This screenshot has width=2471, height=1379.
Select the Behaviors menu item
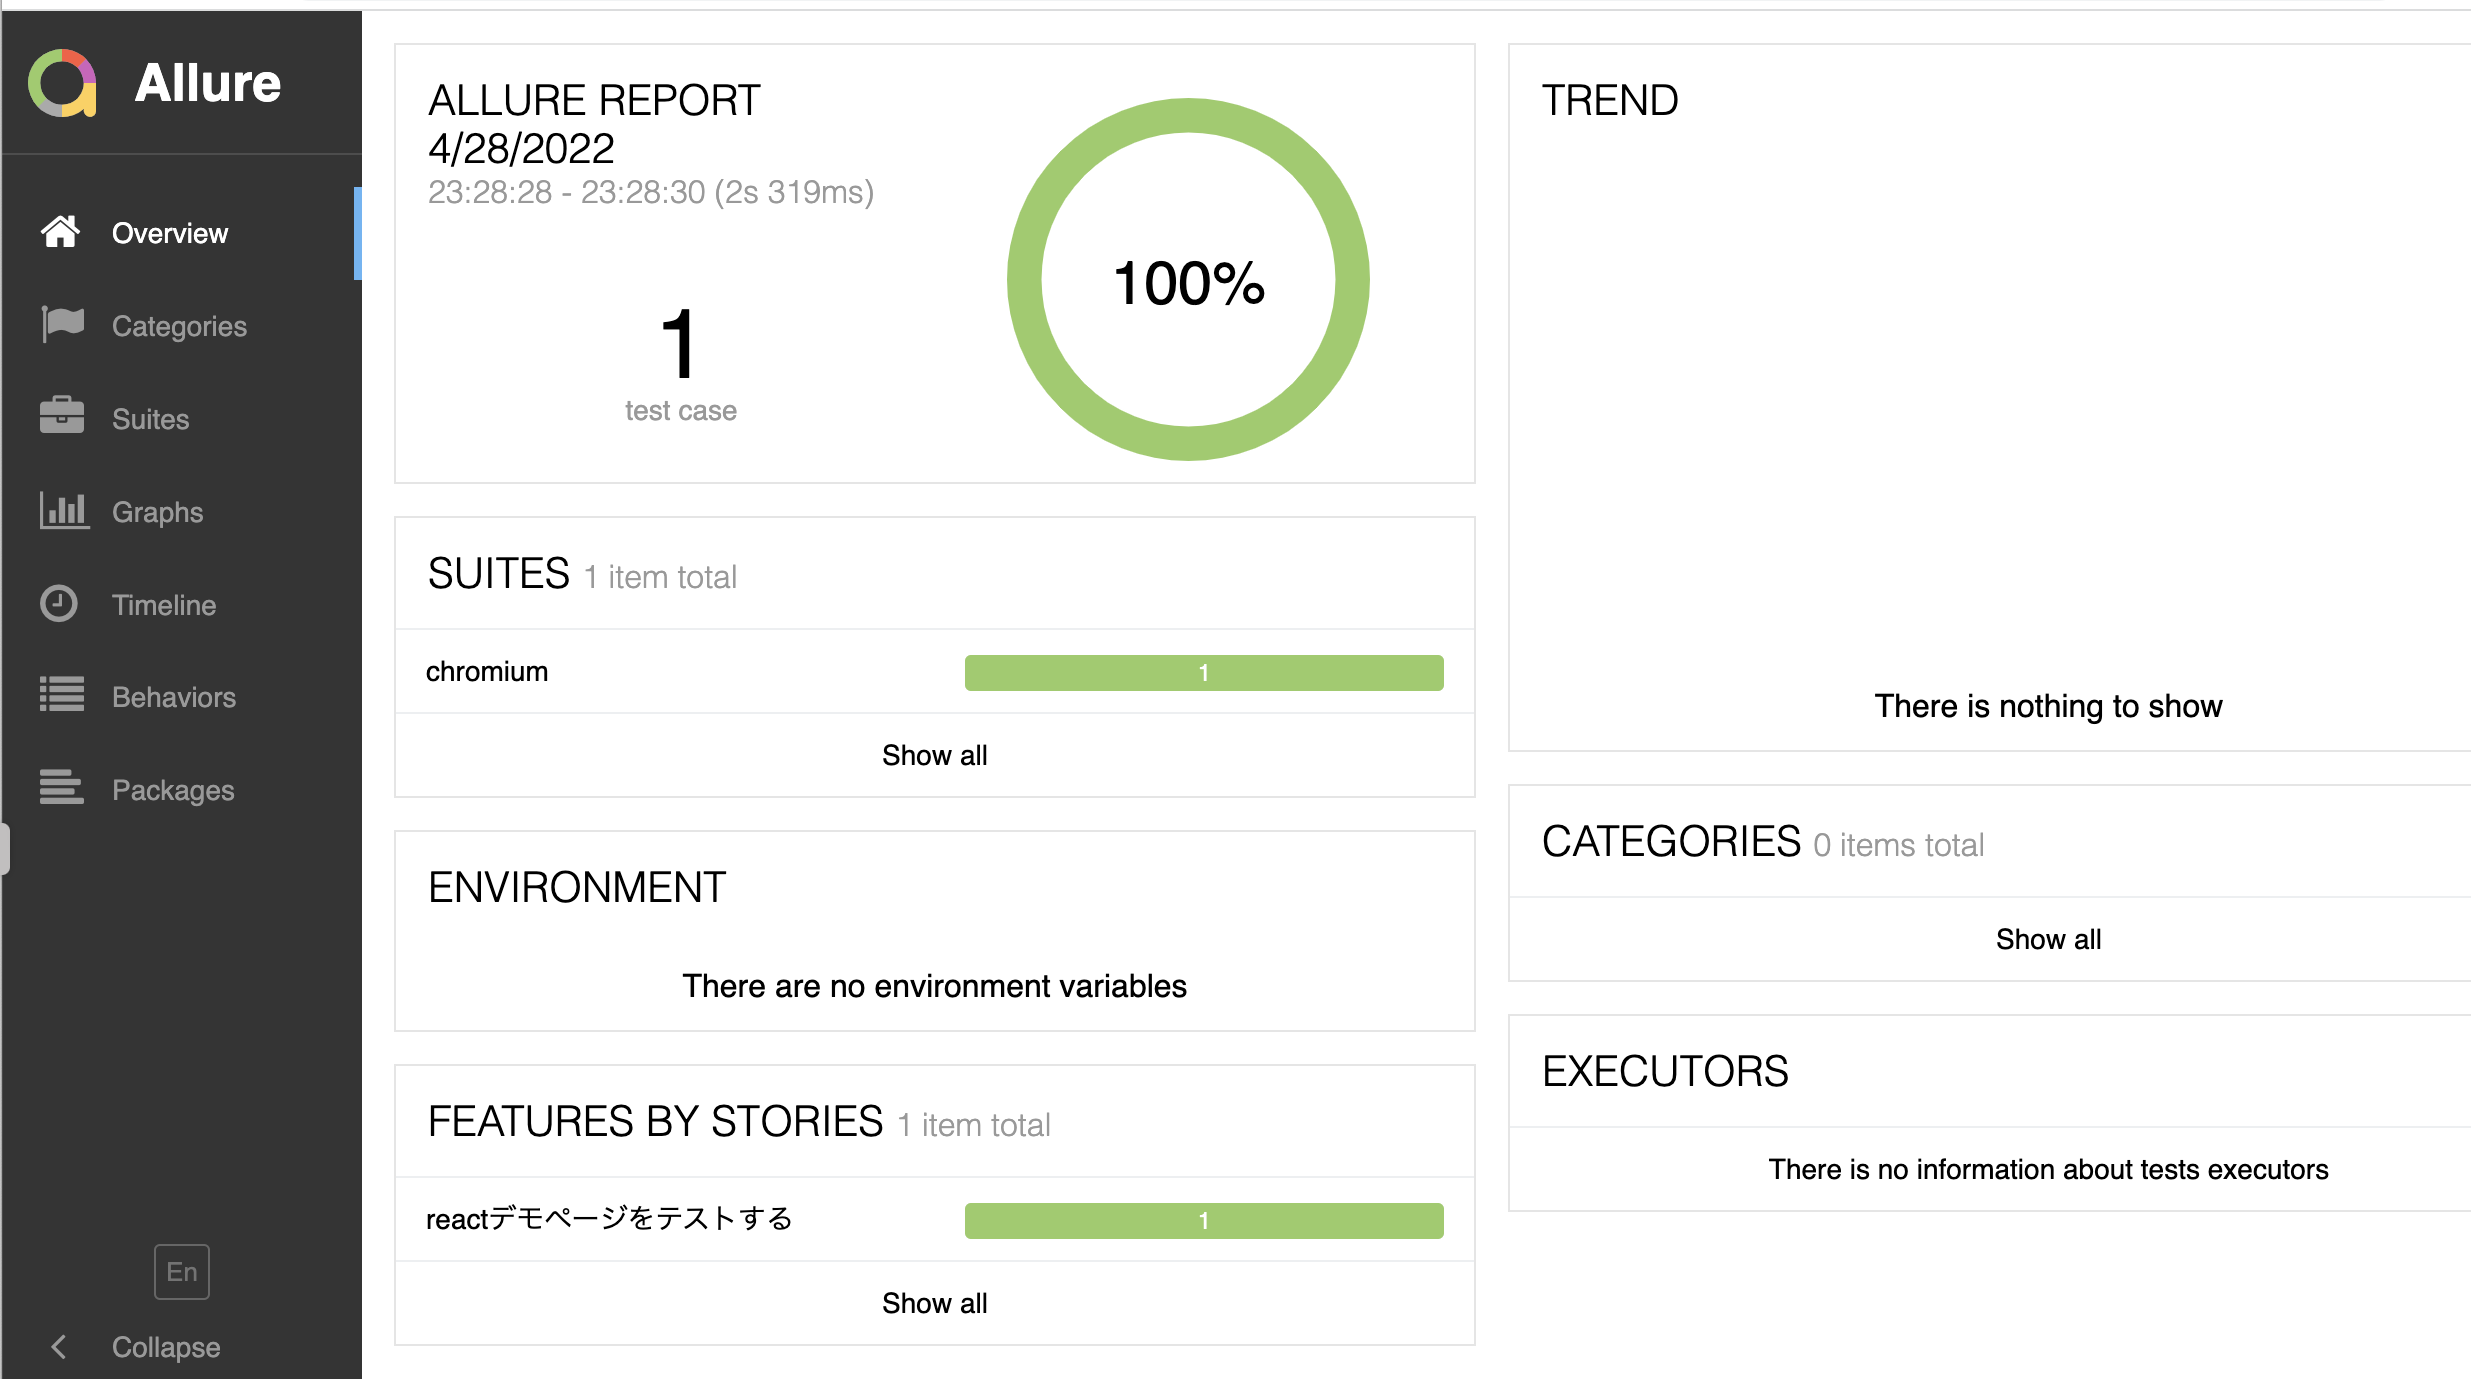174,697
